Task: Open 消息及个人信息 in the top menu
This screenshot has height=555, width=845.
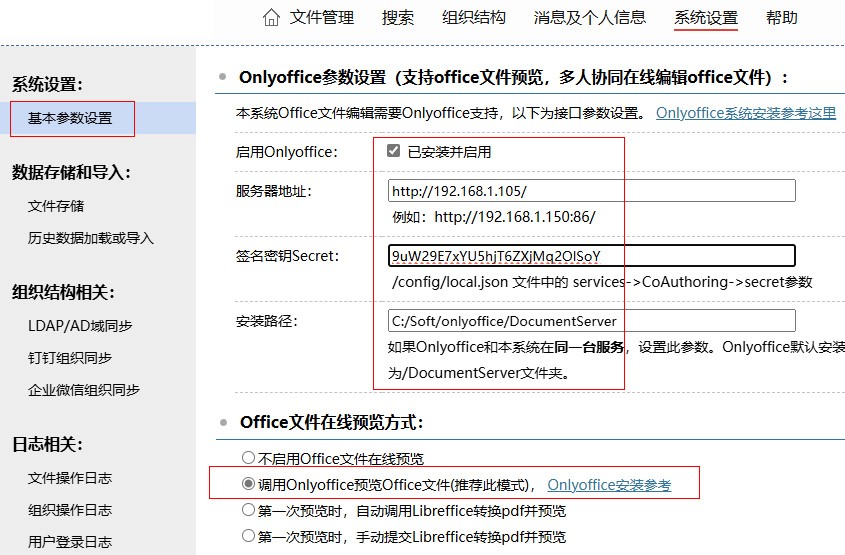Action: tap(590, 18)
